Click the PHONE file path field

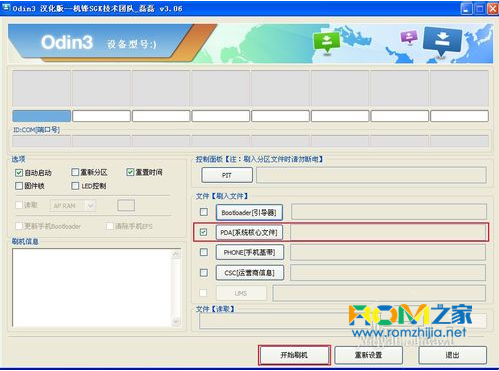388,253
